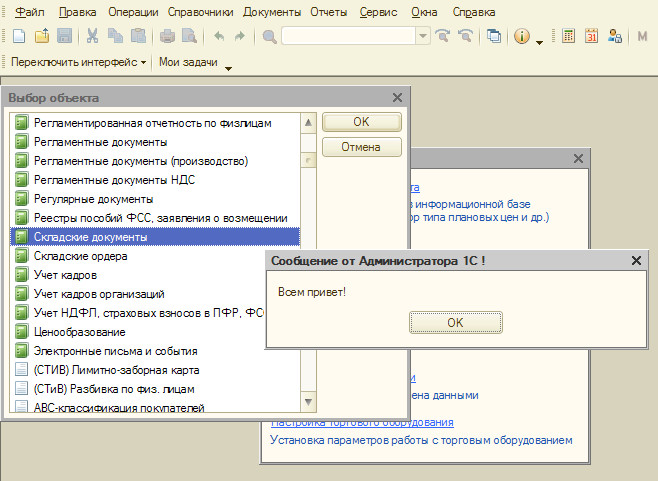Confirm selection with OK in Выбор объекта
This screenshot has width=658, height=481.
[x=361, y=122]
